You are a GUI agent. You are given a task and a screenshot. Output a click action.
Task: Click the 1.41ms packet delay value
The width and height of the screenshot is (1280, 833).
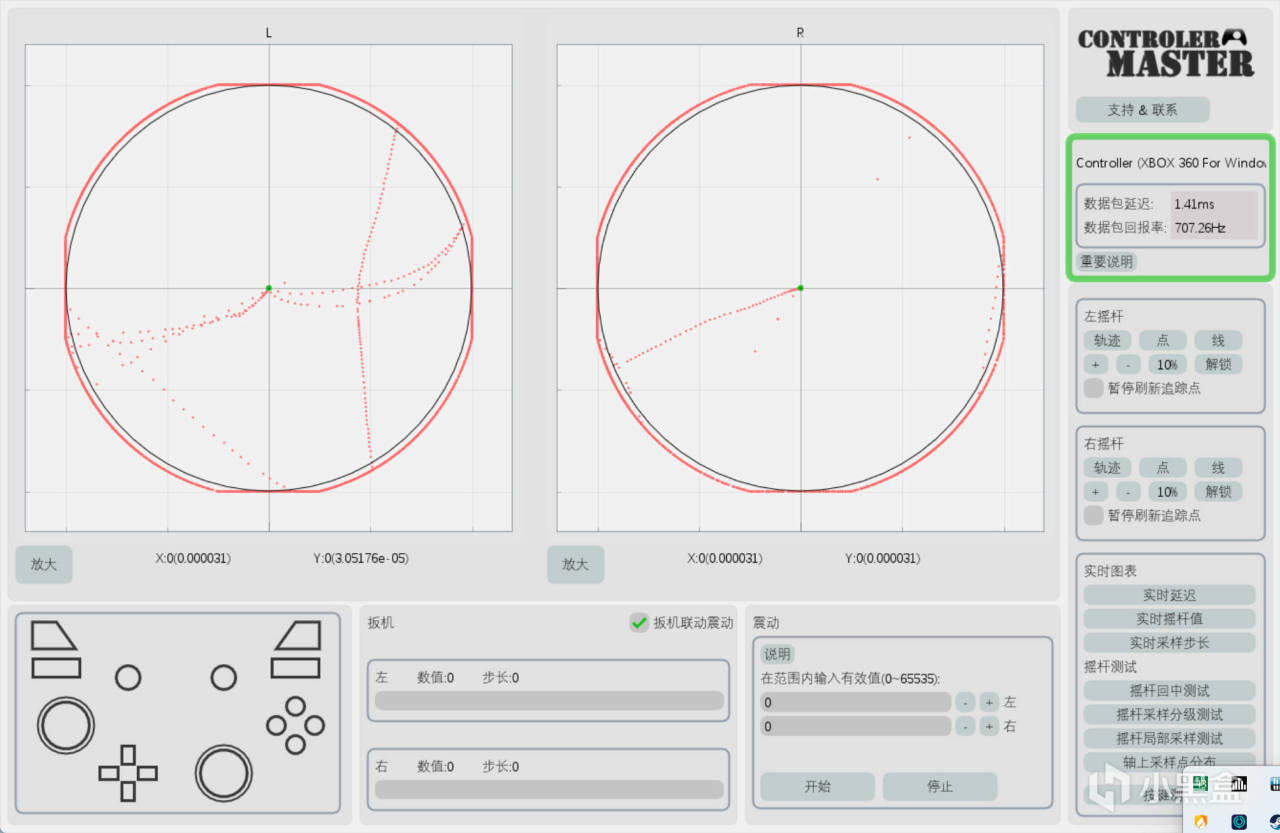1194,204
